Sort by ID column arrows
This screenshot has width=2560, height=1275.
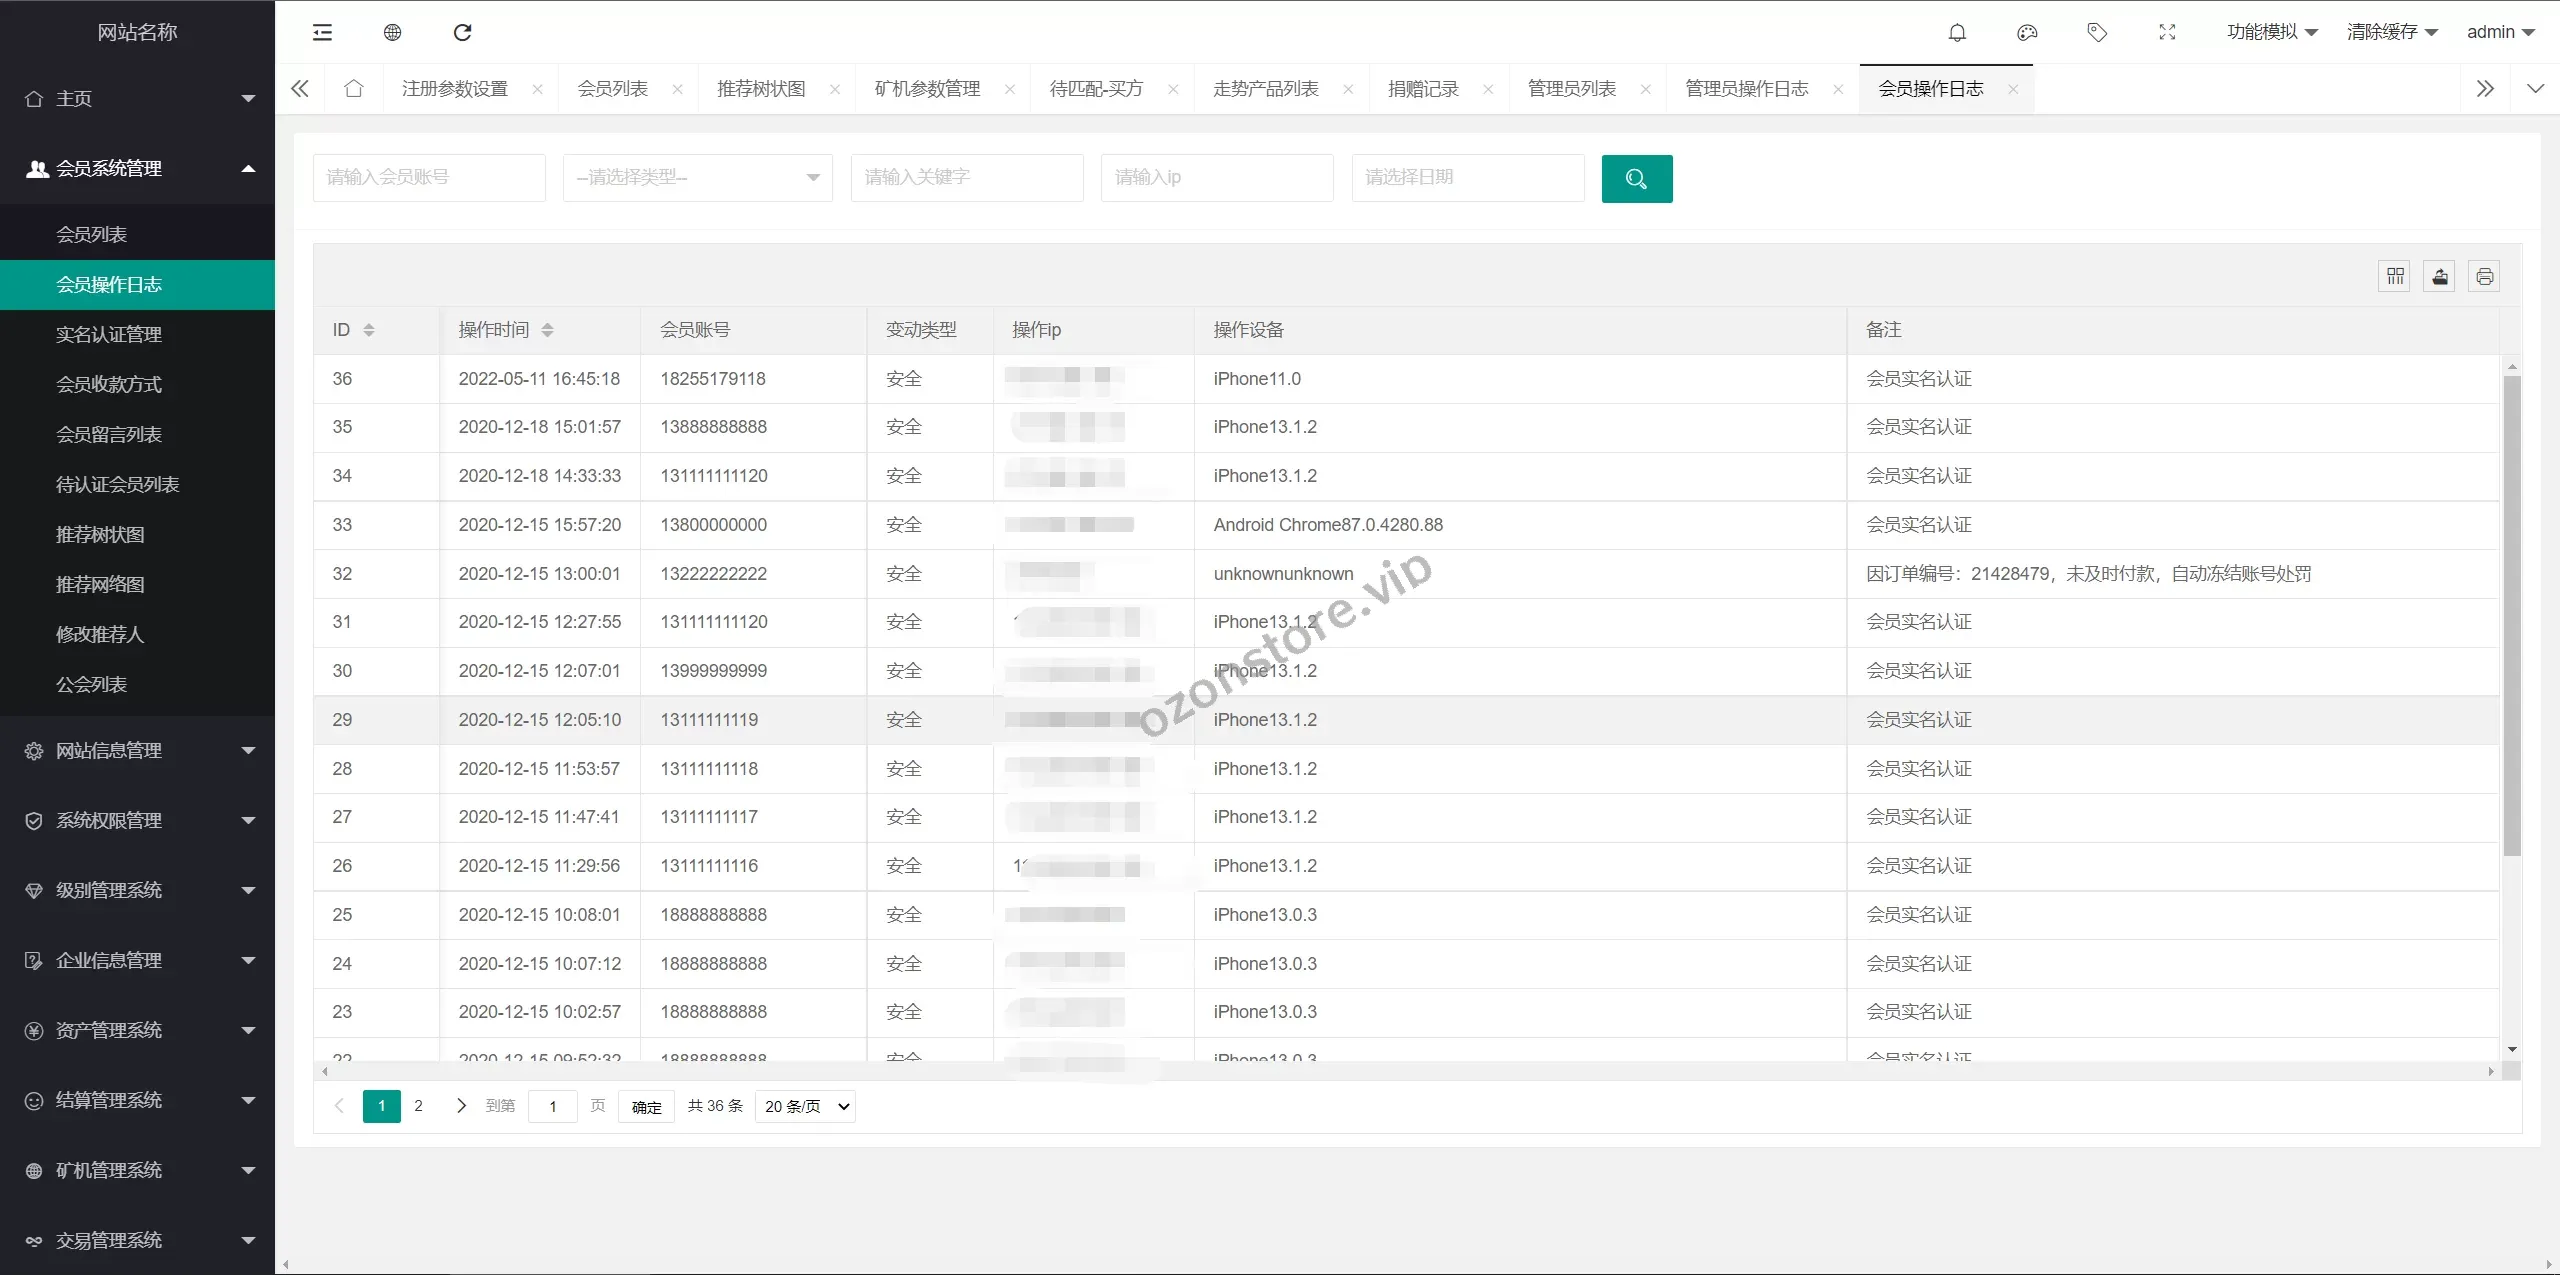click(x=369, y=330)
